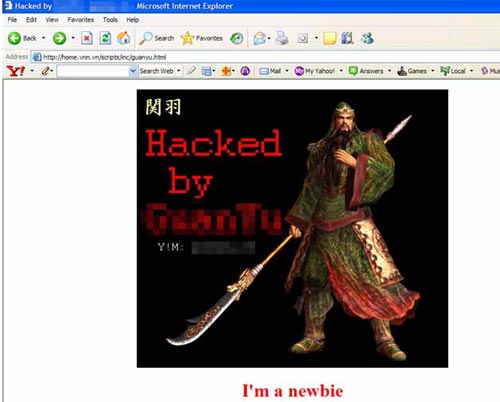The height and width of the screenshot is (402, 500).
Task: Click the Yahoo toolbar pencil icon
Action: (46, 71)
